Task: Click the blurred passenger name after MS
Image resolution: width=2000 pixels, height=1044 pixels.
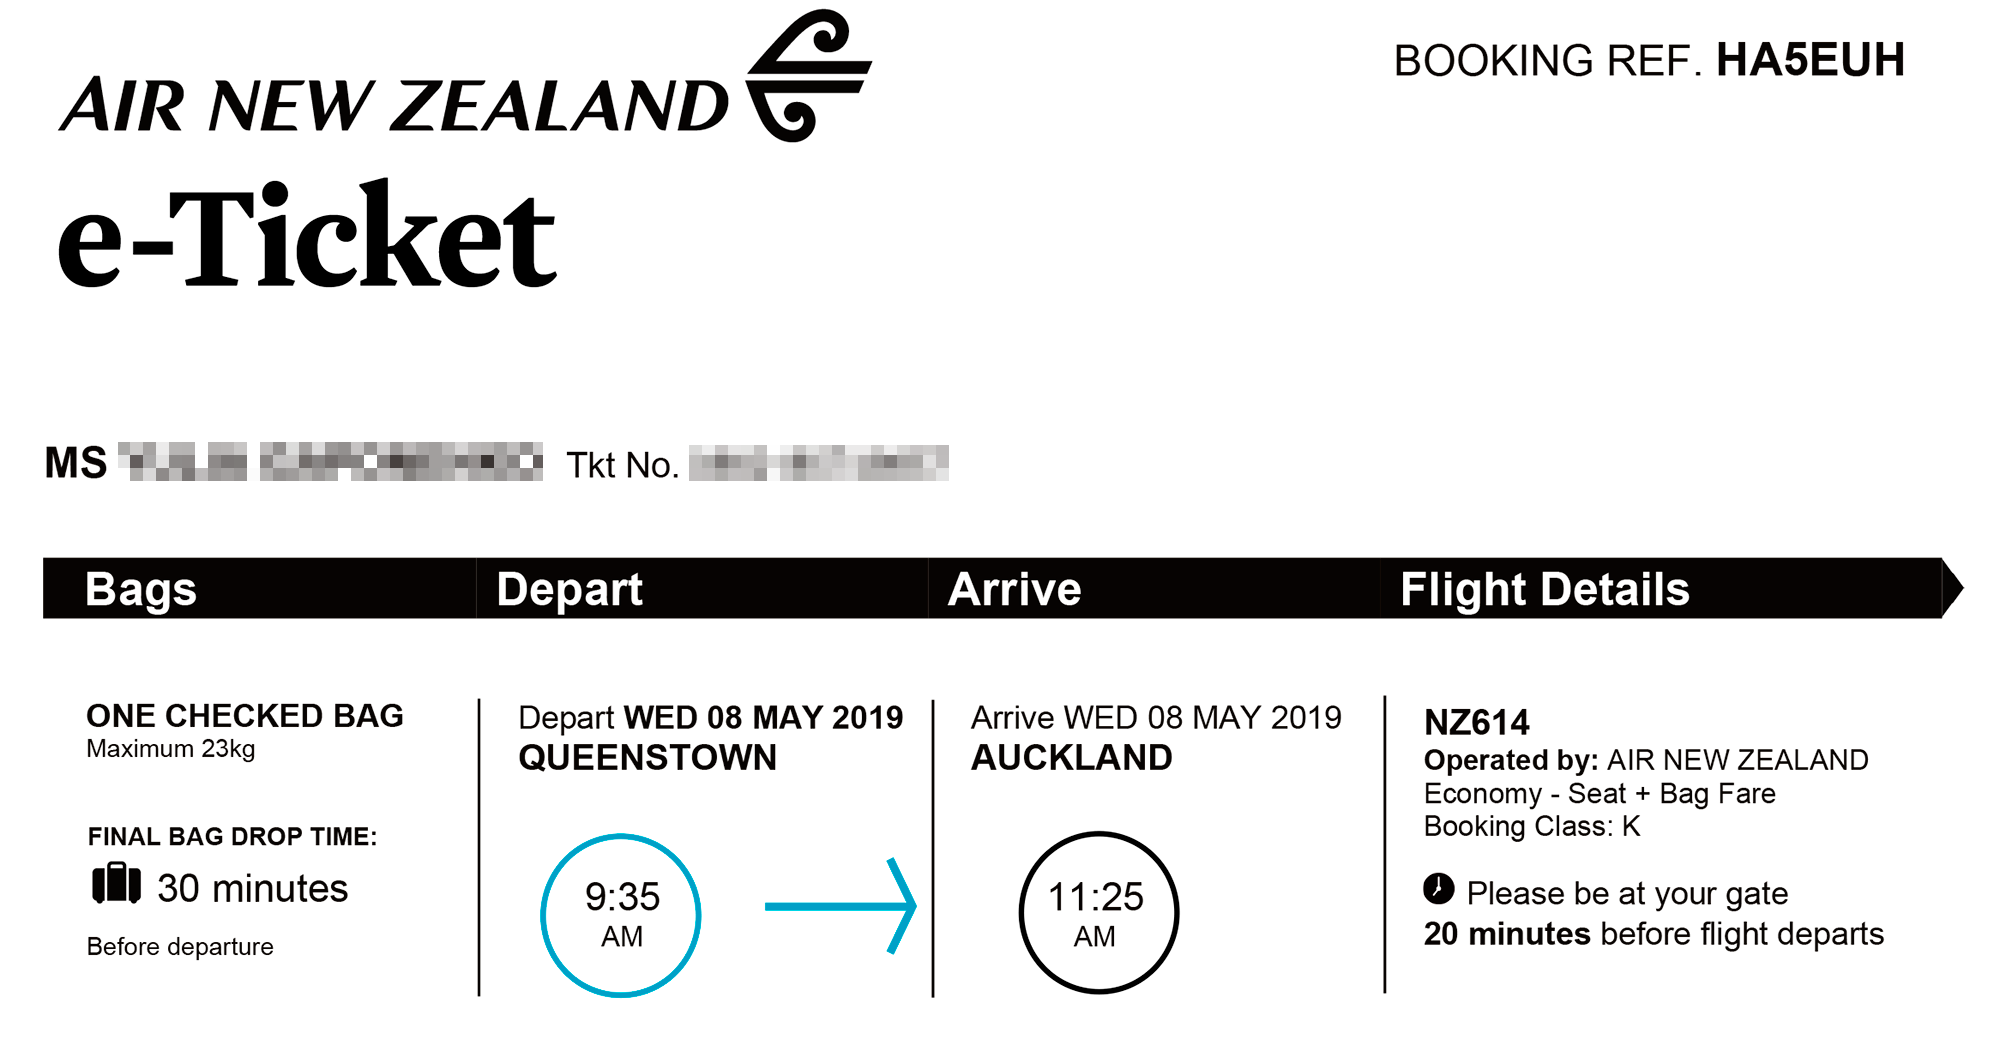Action: tap(330, 462)
